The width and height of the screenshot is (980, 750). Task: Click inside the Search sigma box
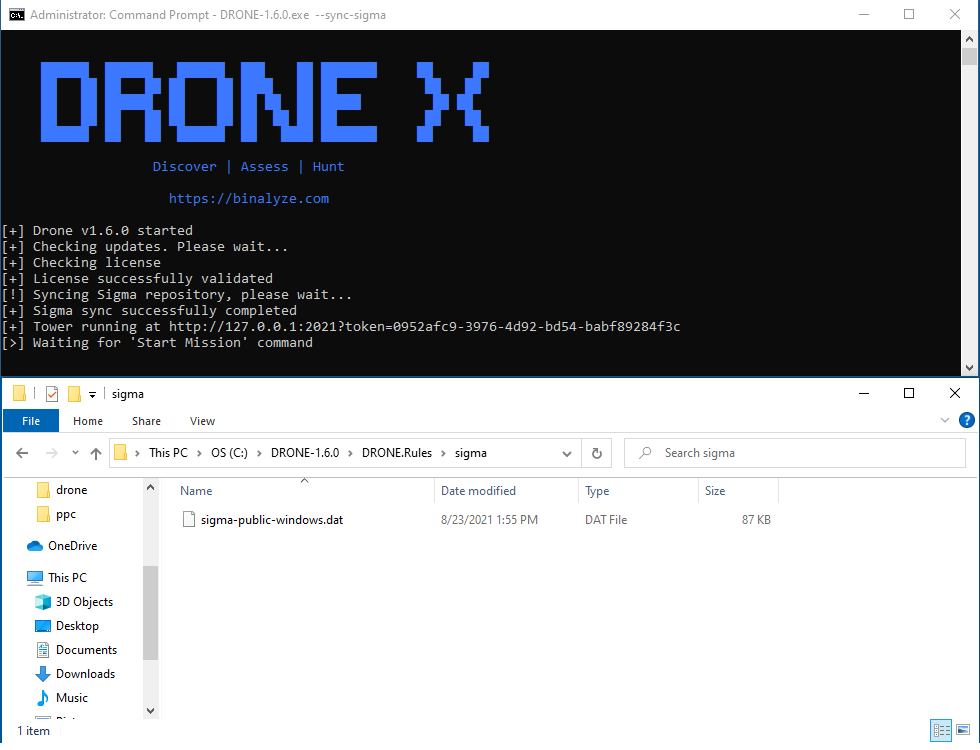[795, 453]
